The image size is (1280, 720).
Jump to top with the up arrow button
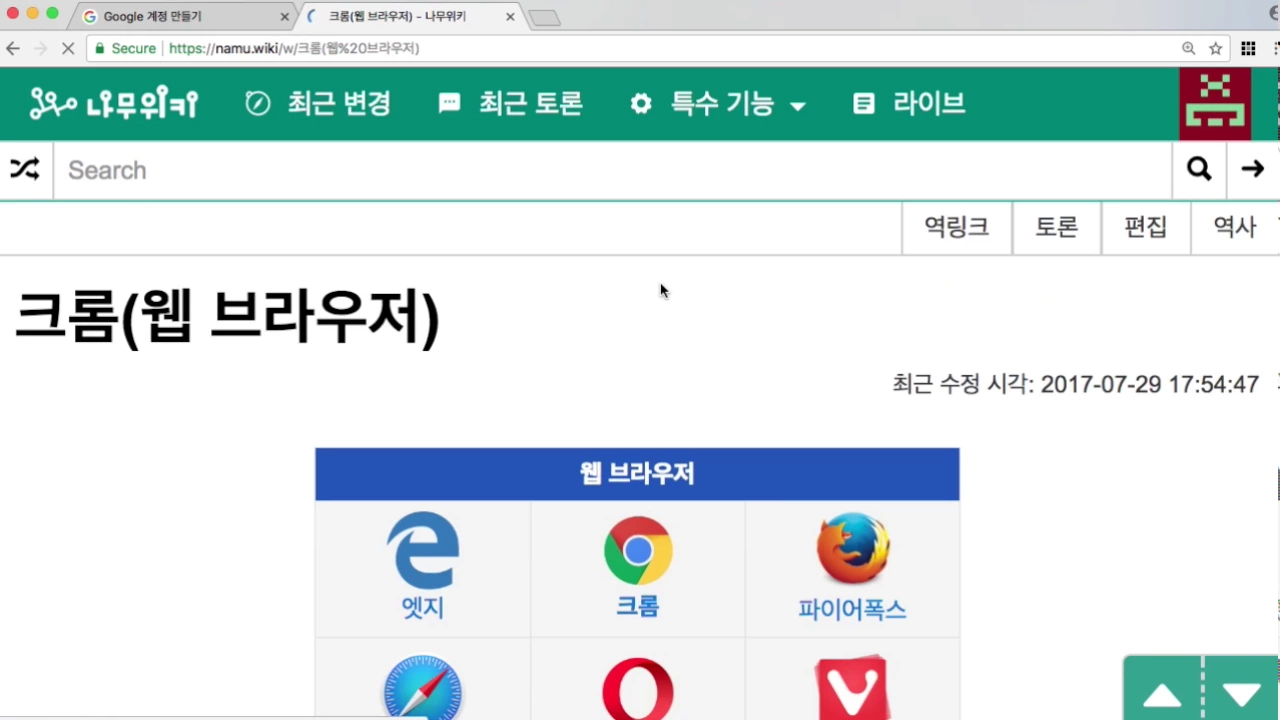click(x=1162, y=696)
